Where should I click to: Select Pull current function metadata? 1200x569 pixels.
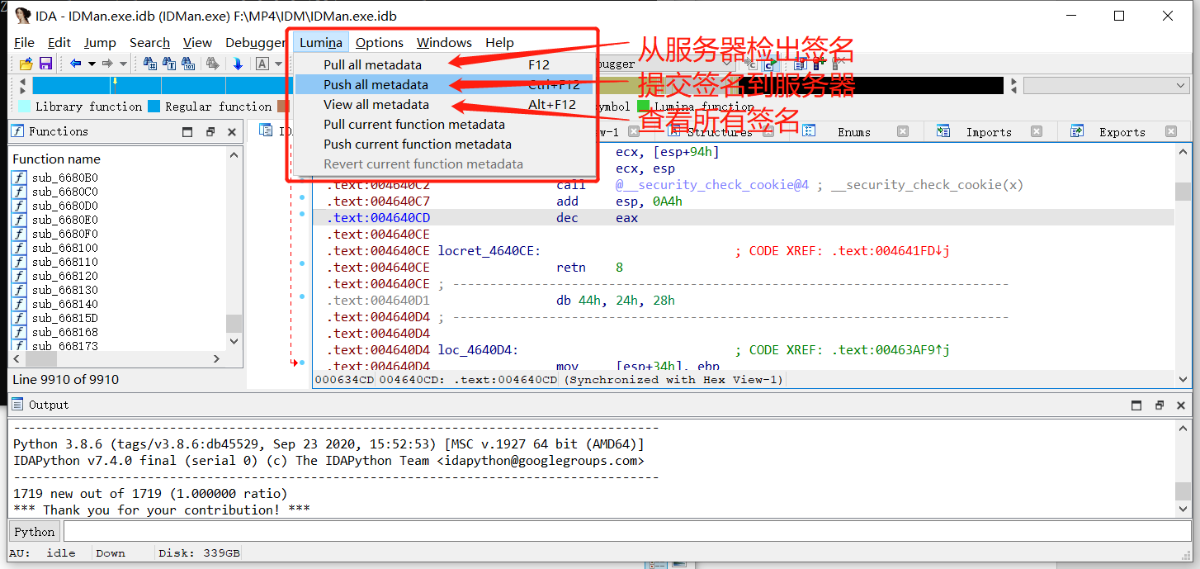click(x=444, y=124)
